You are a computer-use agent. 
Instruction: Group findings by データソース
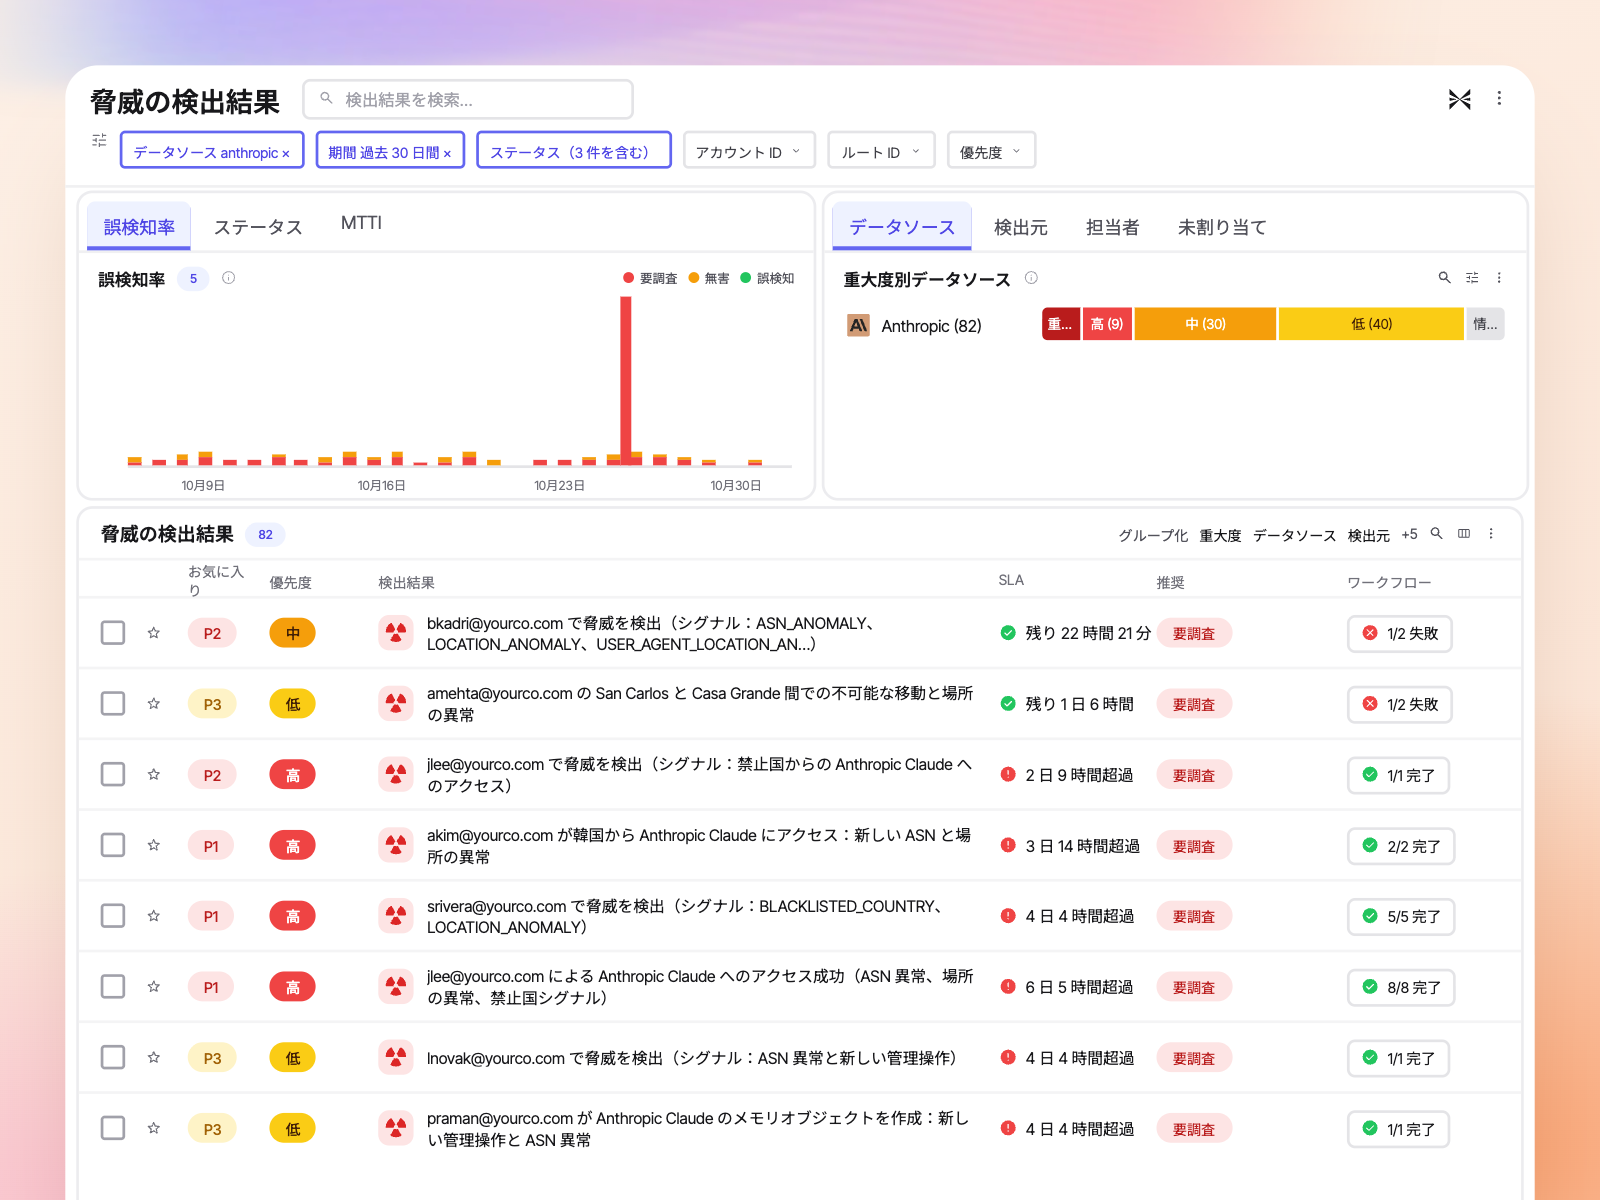pyautogui.click(x=1294, y=535)
